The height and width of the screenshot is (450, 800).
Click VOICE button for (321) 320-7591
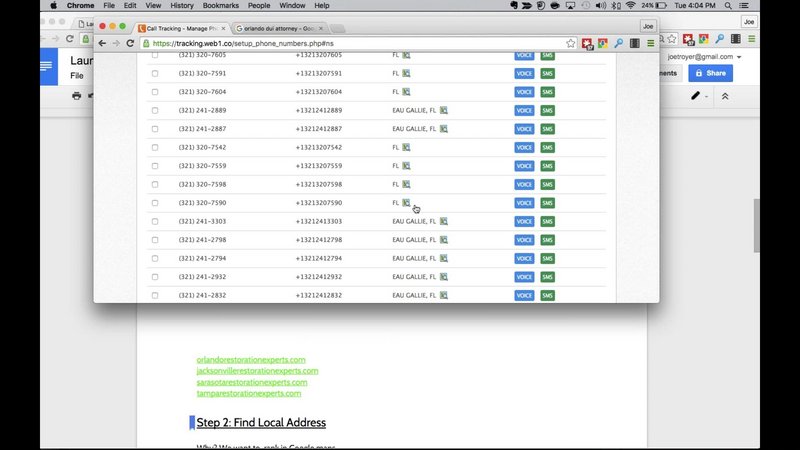[x=524, y=73]
